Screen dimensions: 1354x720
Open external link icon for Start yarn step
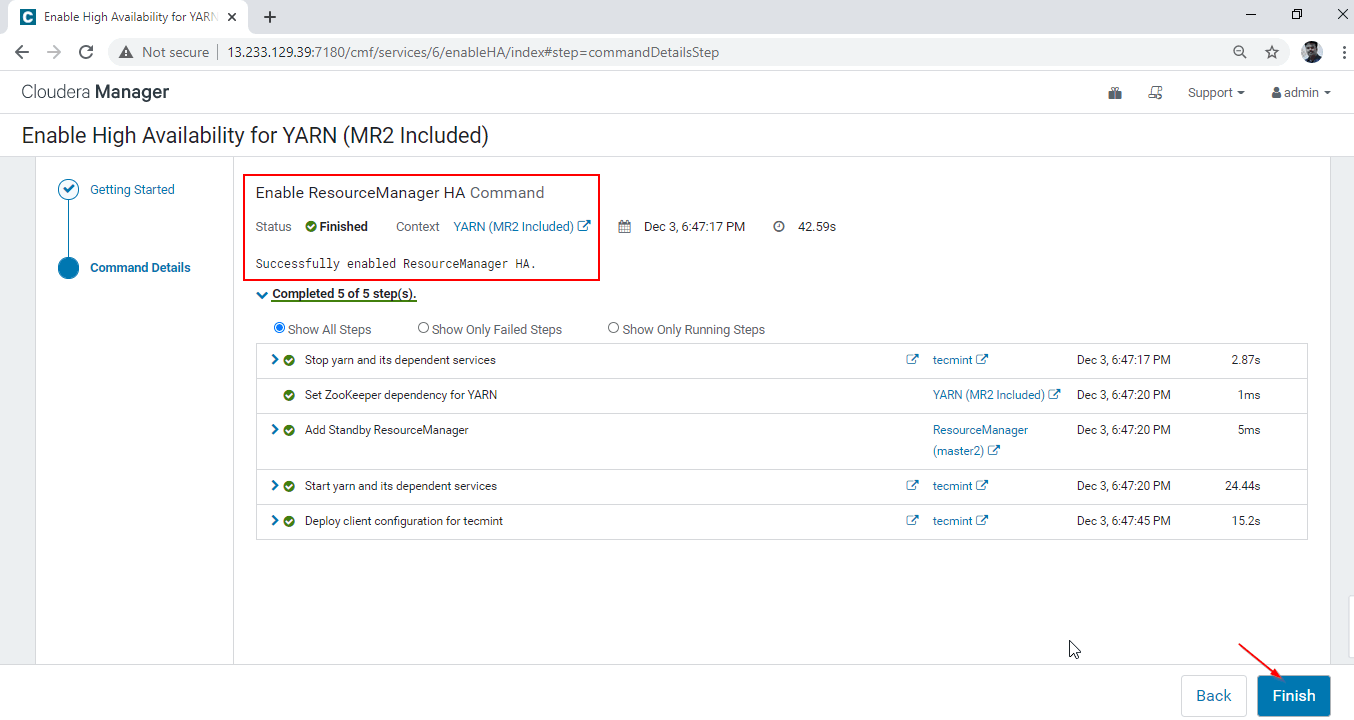(x=912, y=486)
